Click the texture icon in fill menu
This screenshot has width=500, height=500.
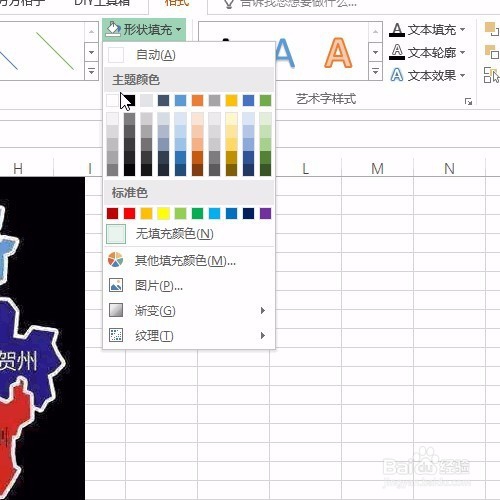click(116, 335)
